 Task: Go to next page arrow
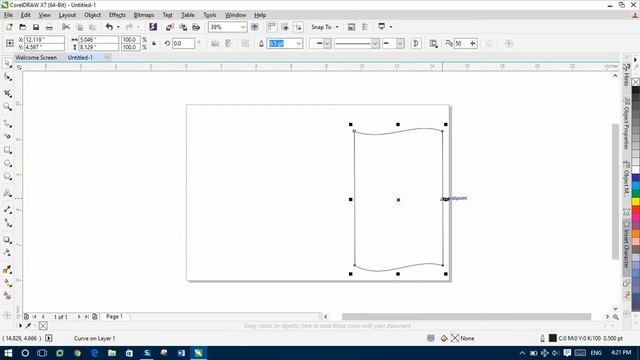[x=79, y=317]
